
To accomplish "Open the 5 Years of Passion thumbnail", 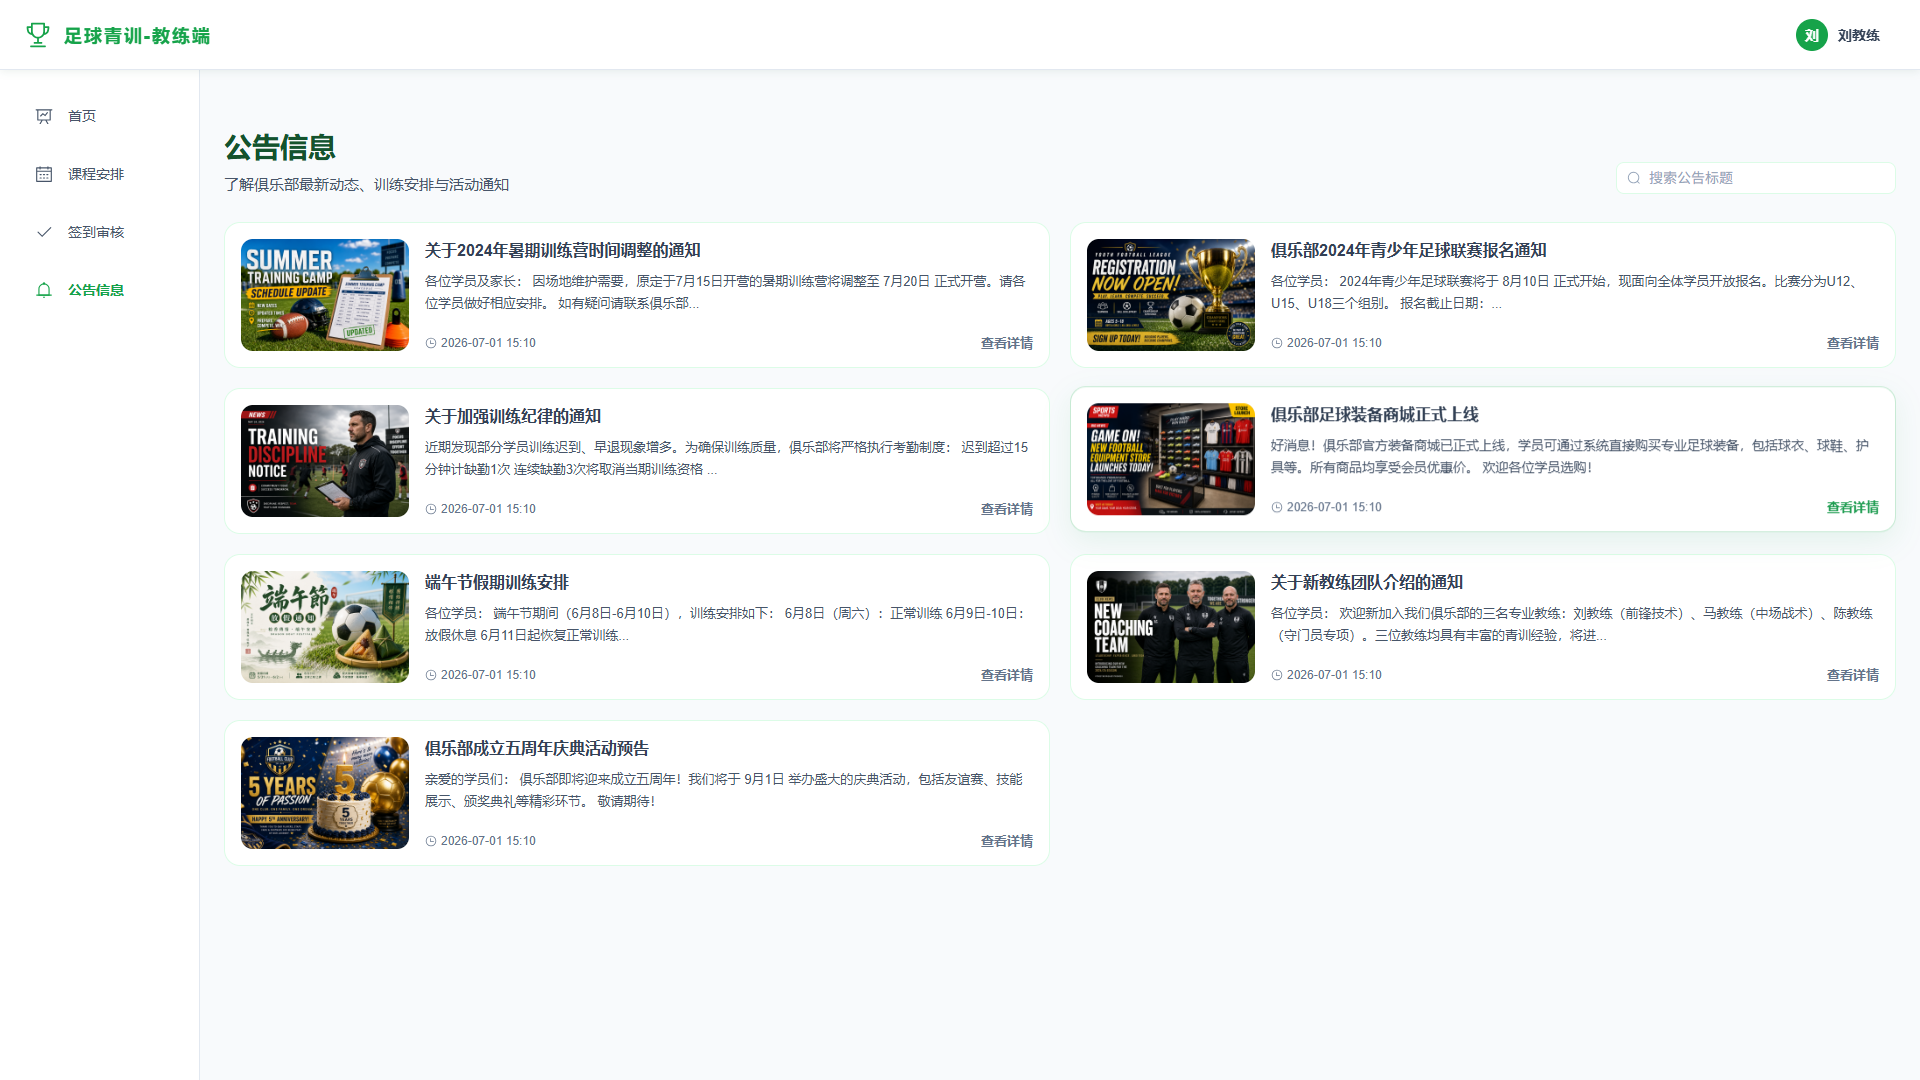I will click(325, 793).
